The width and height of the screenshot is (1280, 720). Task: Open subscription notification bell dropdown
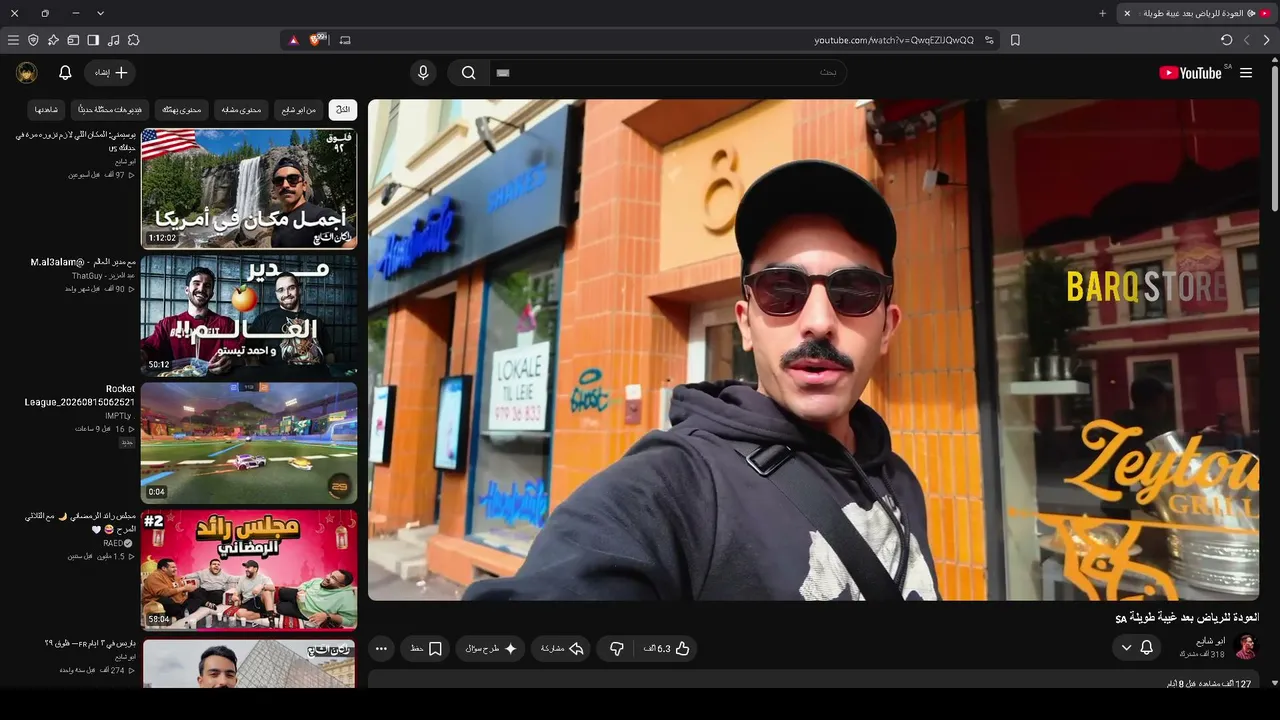1137,648
